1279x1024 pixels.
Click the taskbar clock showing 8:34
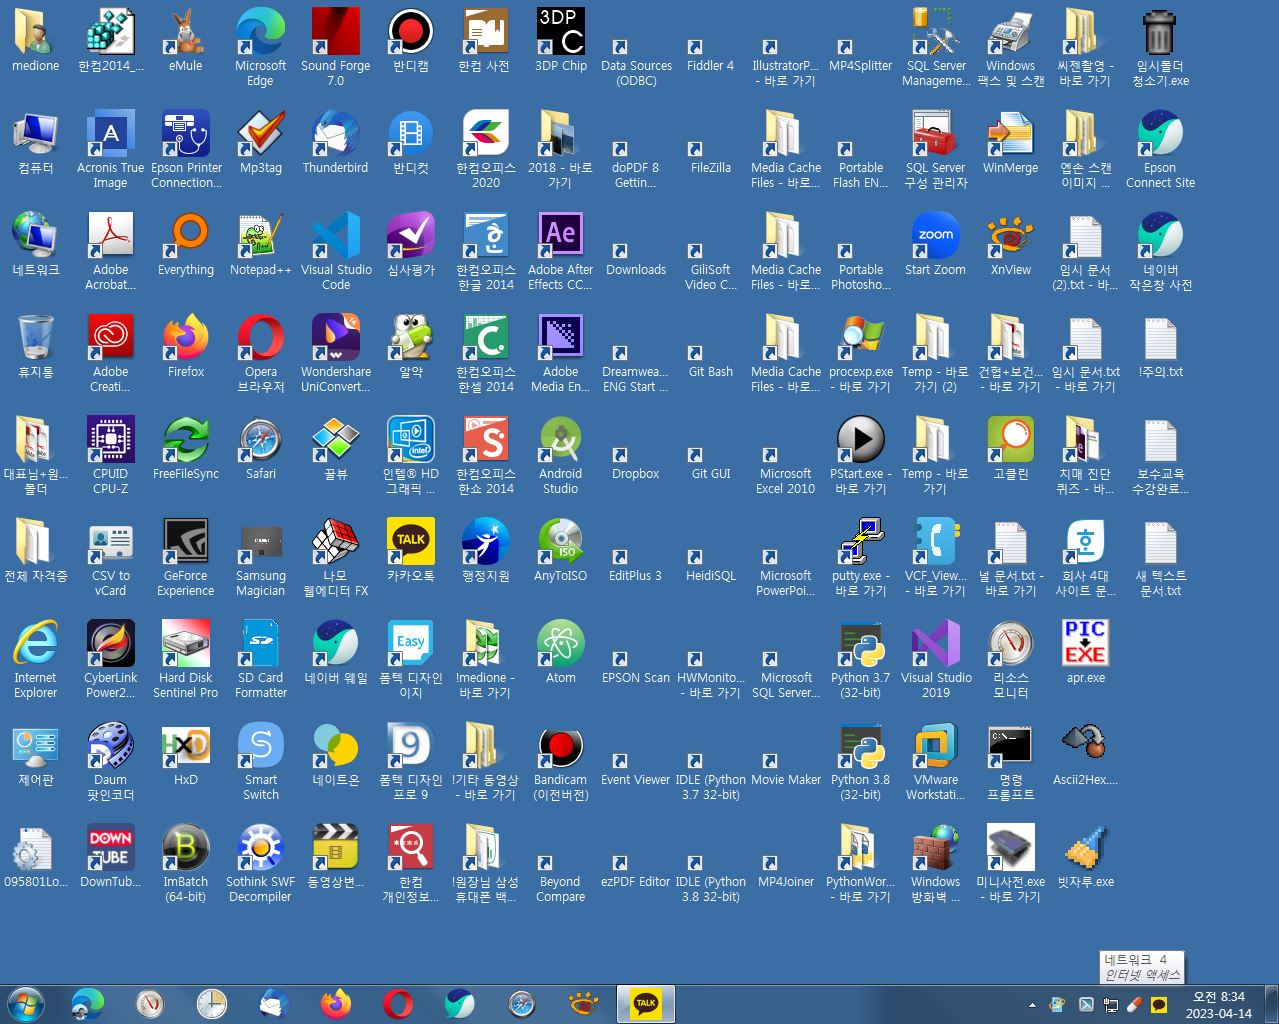[1218, 1004]
